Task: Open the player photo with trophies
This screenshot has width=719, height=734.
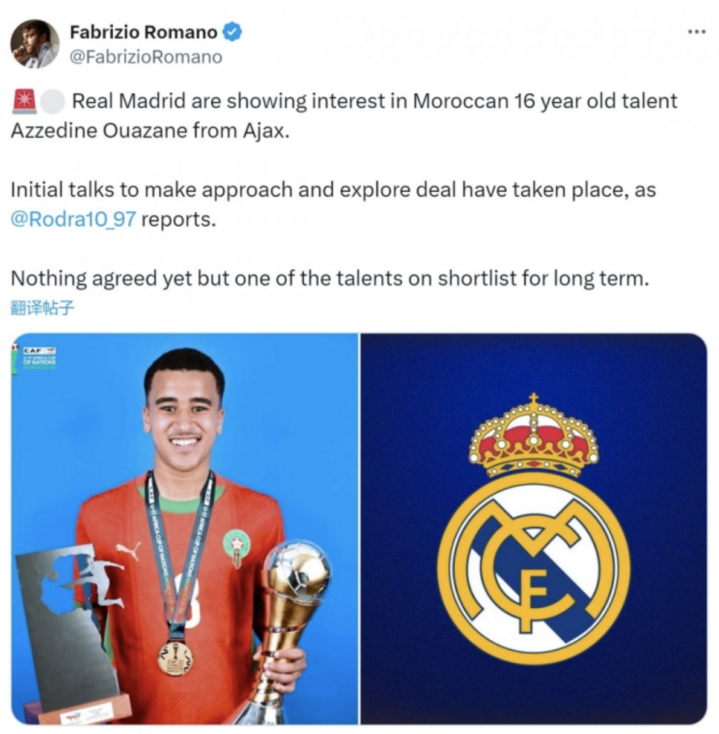Action: point(185,528)
